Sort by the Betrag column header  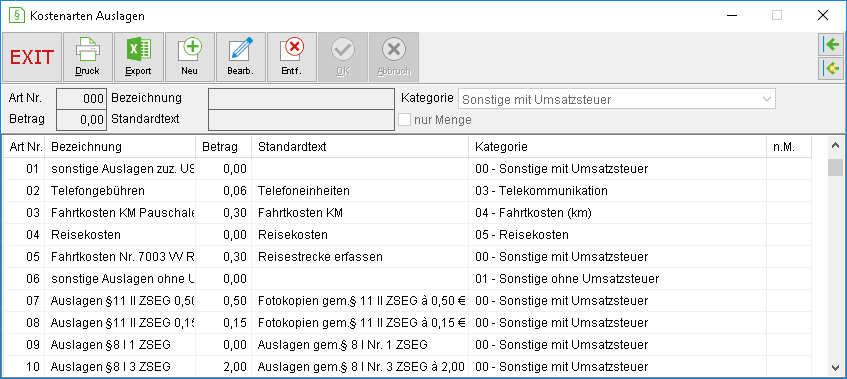(x=224, y=147)
